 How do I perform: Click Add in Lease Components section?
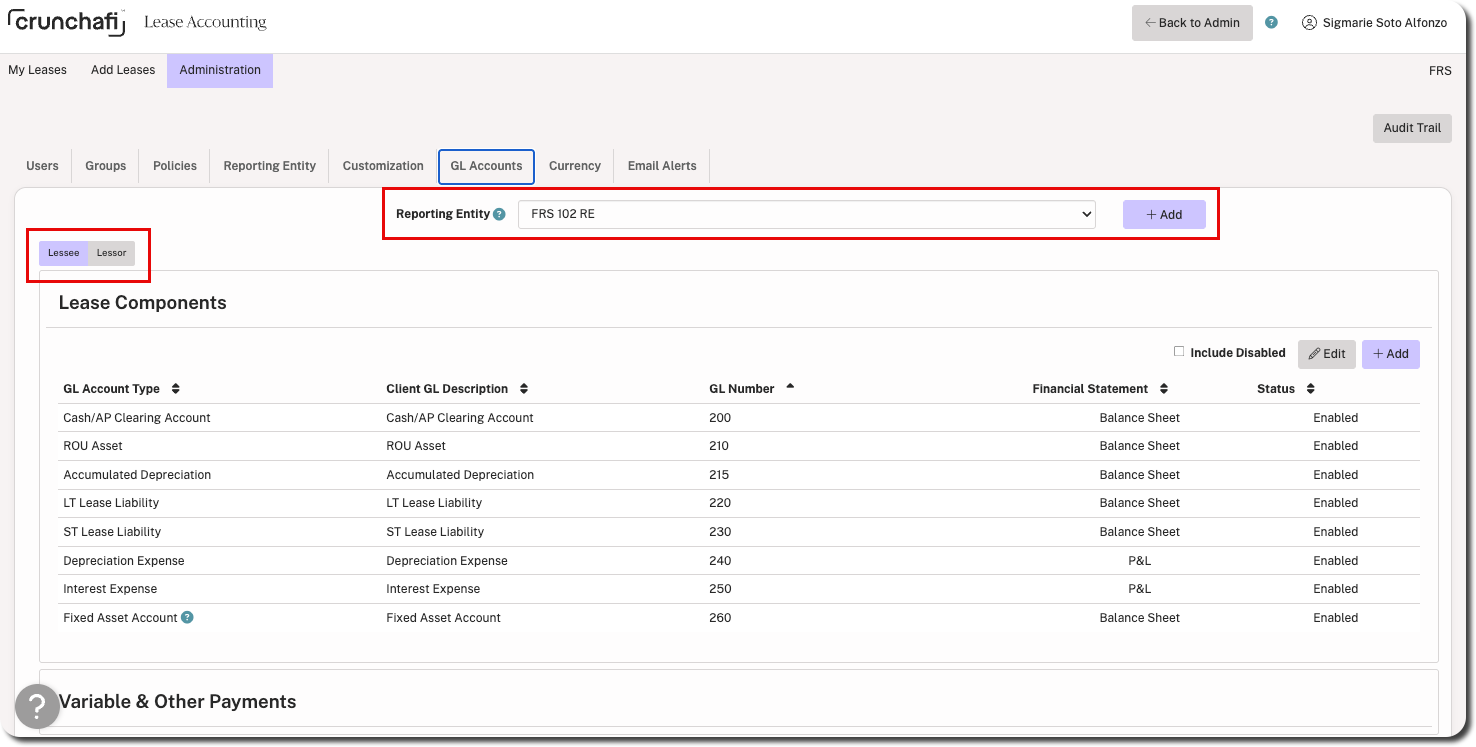[x=1390, y=354]
